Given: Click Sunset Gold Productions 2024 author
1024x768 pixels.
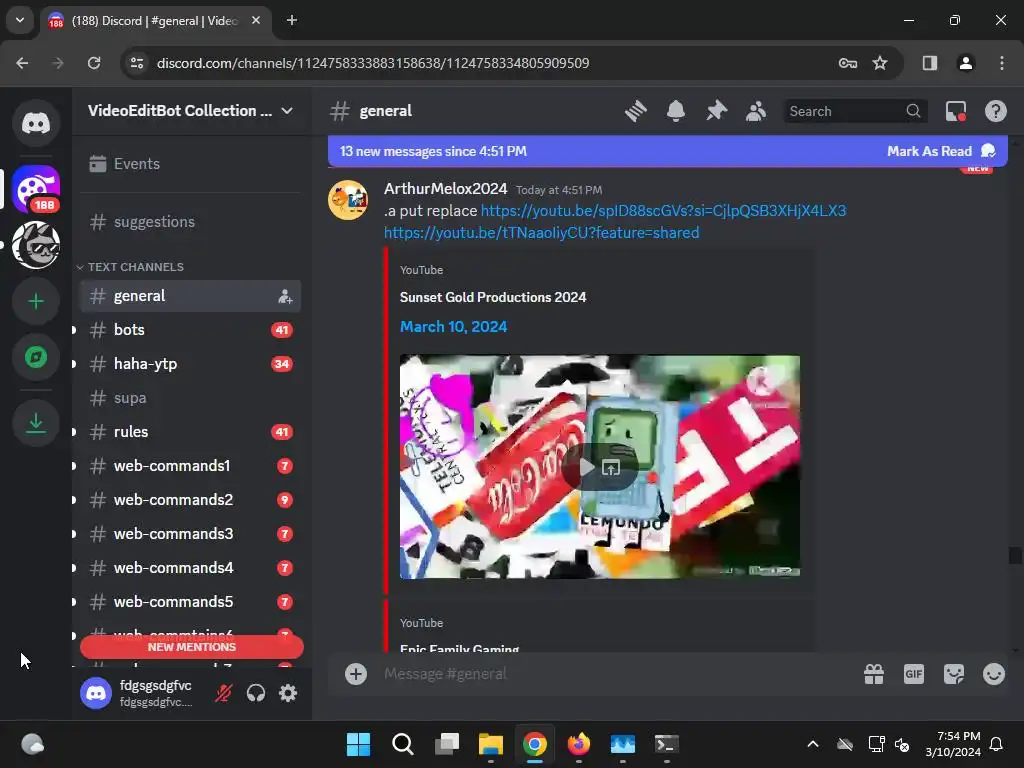Looking at the screenshot, I should pos(493,297).
